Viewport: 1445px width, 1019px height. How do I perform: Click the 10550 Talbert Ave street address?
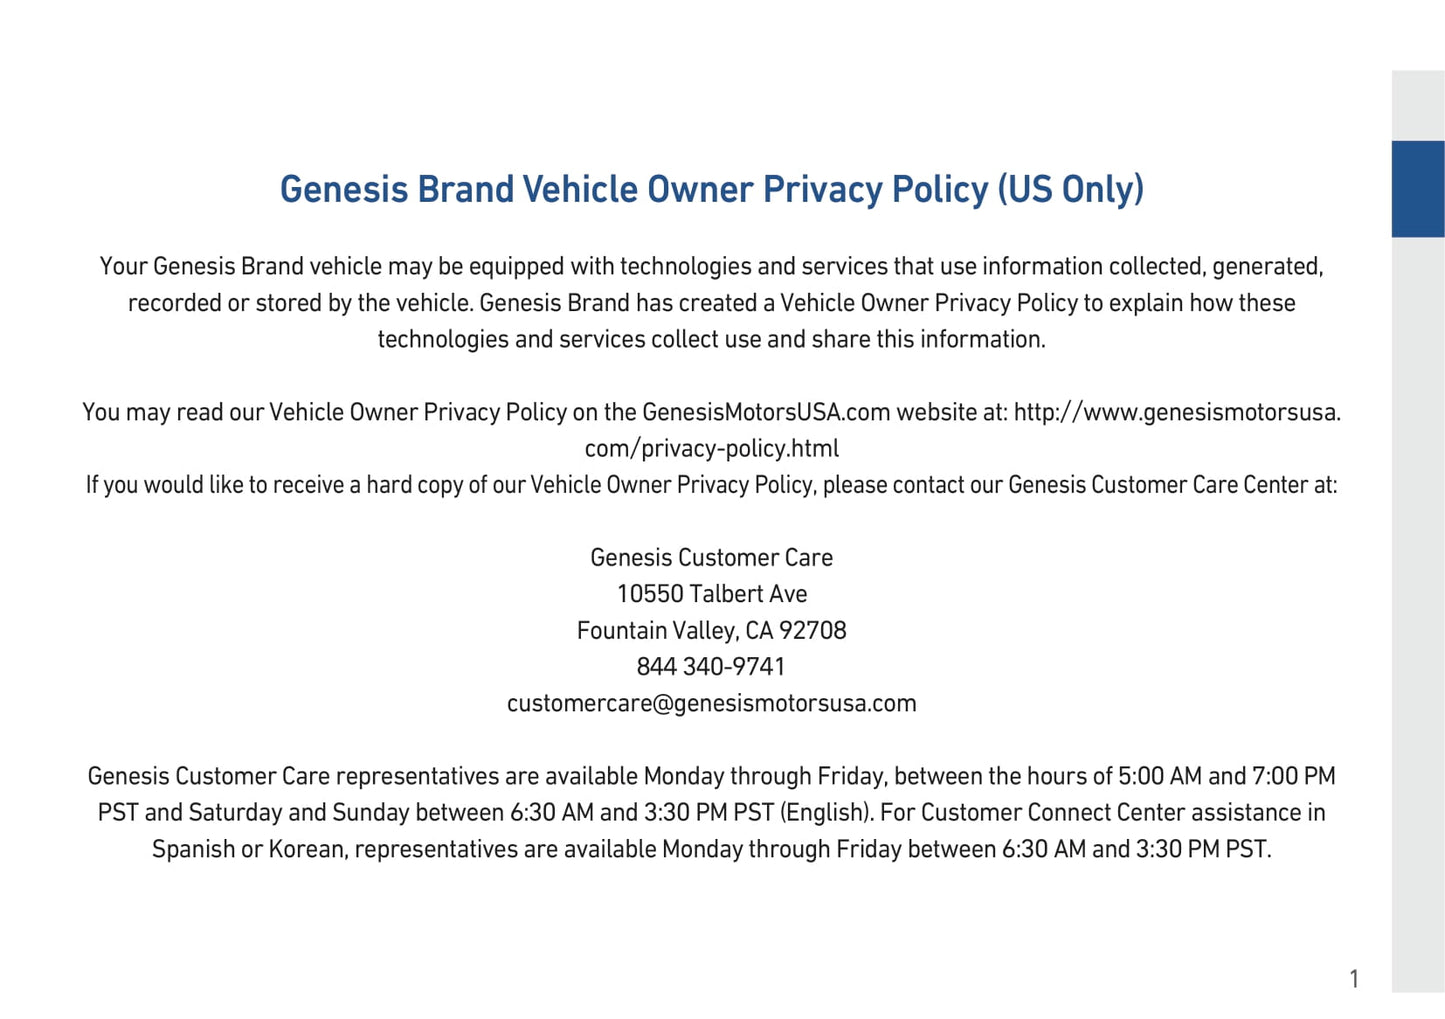tap(711, 594)
